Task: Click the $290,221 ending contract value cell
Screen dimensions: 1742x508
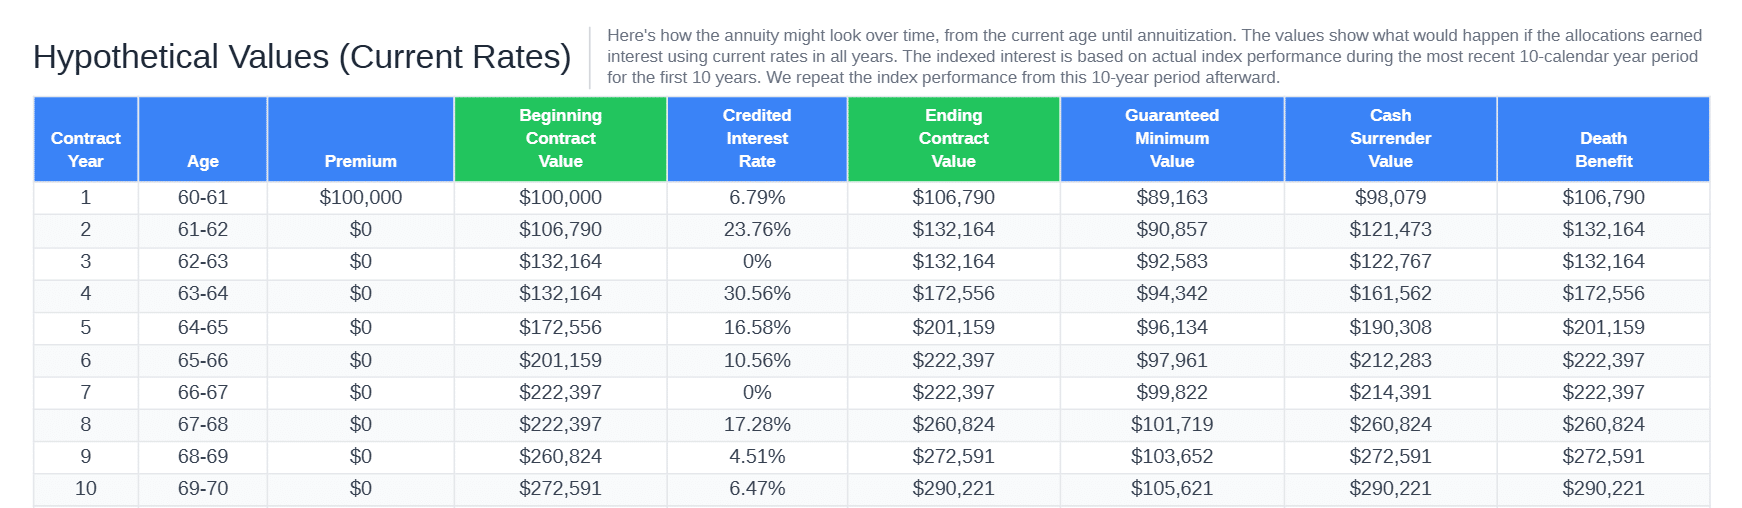Action: (954, 489)
